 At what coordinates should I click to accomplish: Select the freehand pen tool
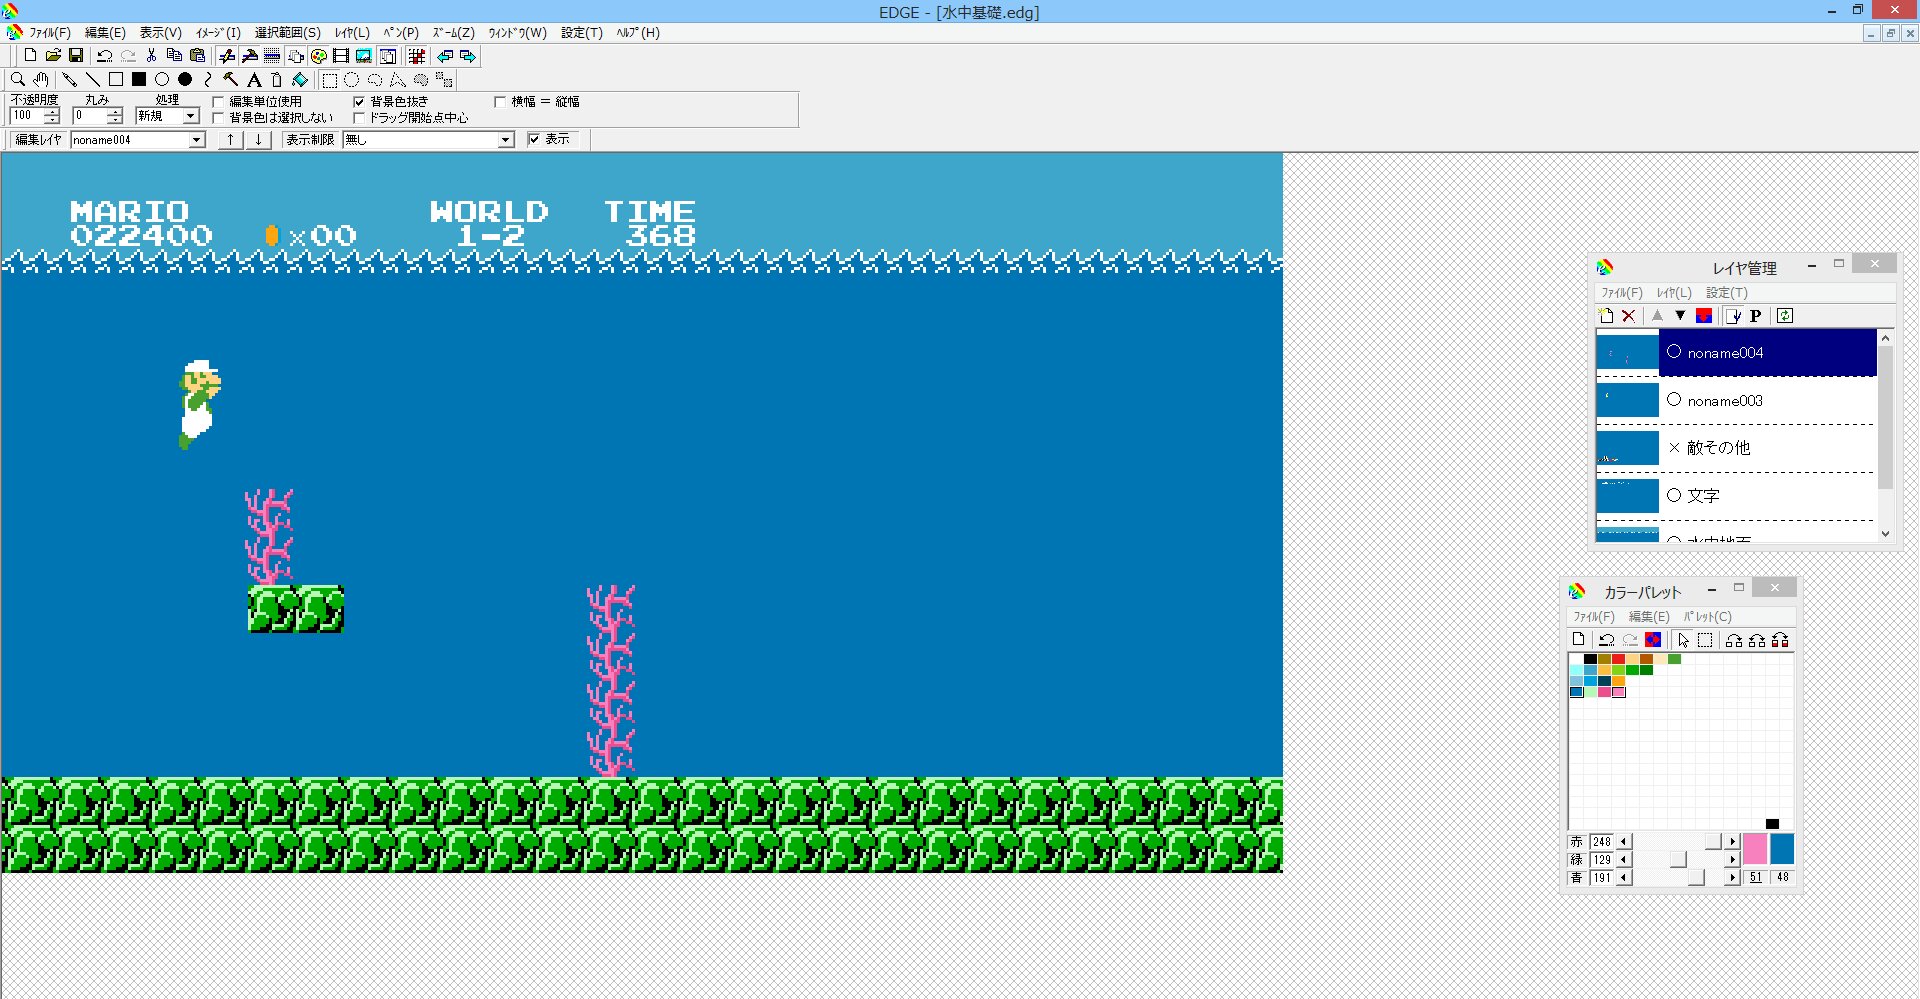point(69,80)
